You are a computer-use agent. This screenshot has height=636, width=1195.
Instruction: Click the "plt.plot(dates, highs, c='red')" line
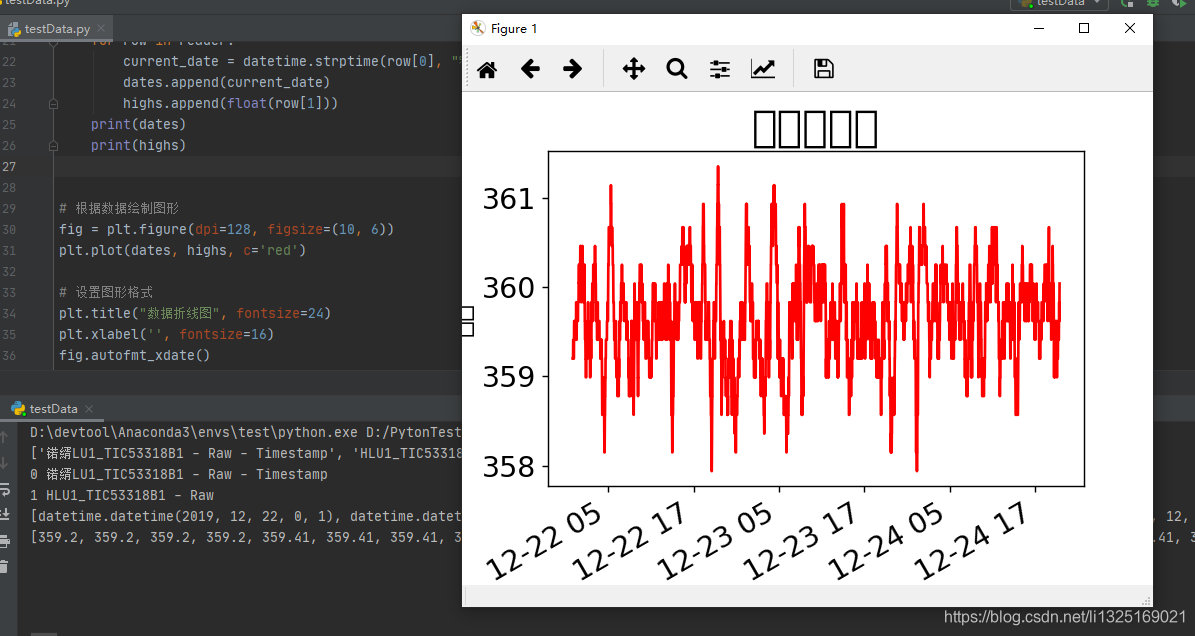182,251
